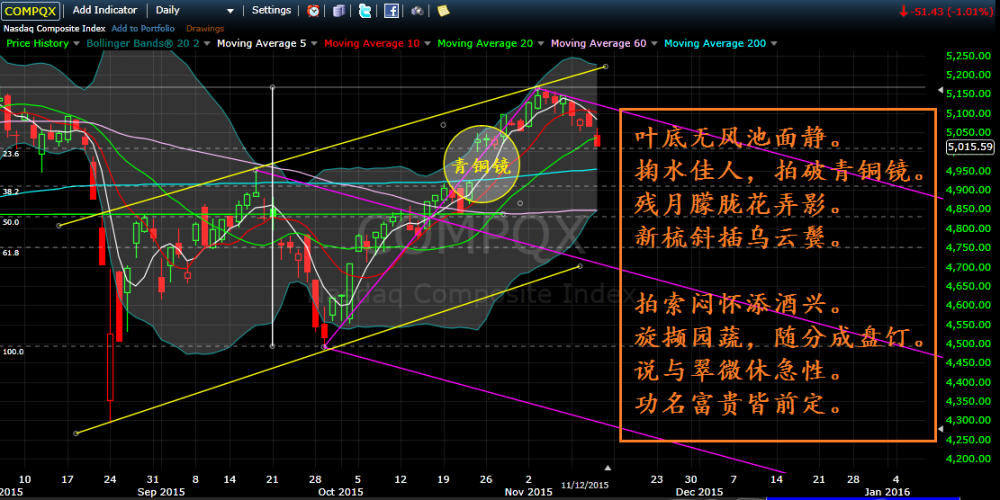Click the Nasdaq Composite Index name
1000x500 pixels.
coord(55,28)
